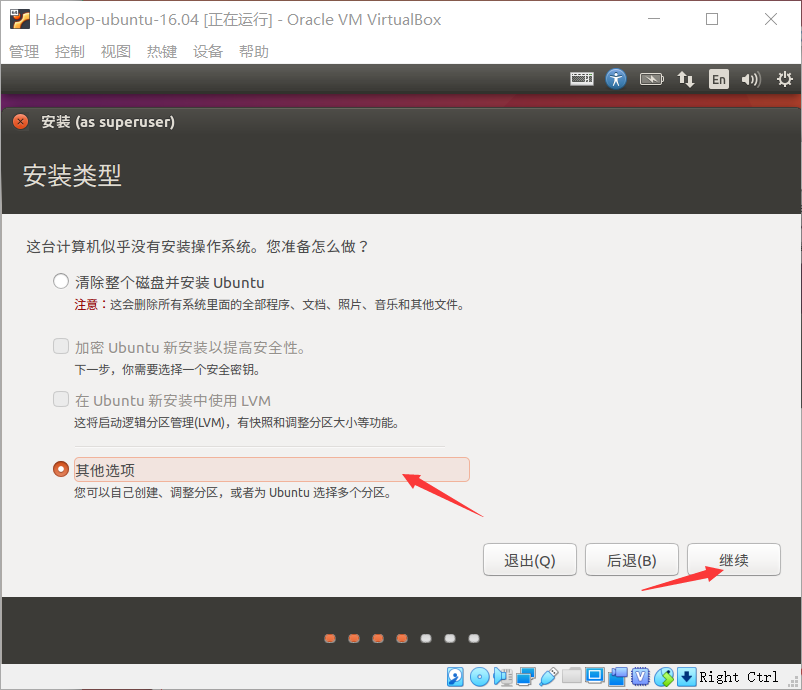Click the 后退(B) button

pos(632,560)
